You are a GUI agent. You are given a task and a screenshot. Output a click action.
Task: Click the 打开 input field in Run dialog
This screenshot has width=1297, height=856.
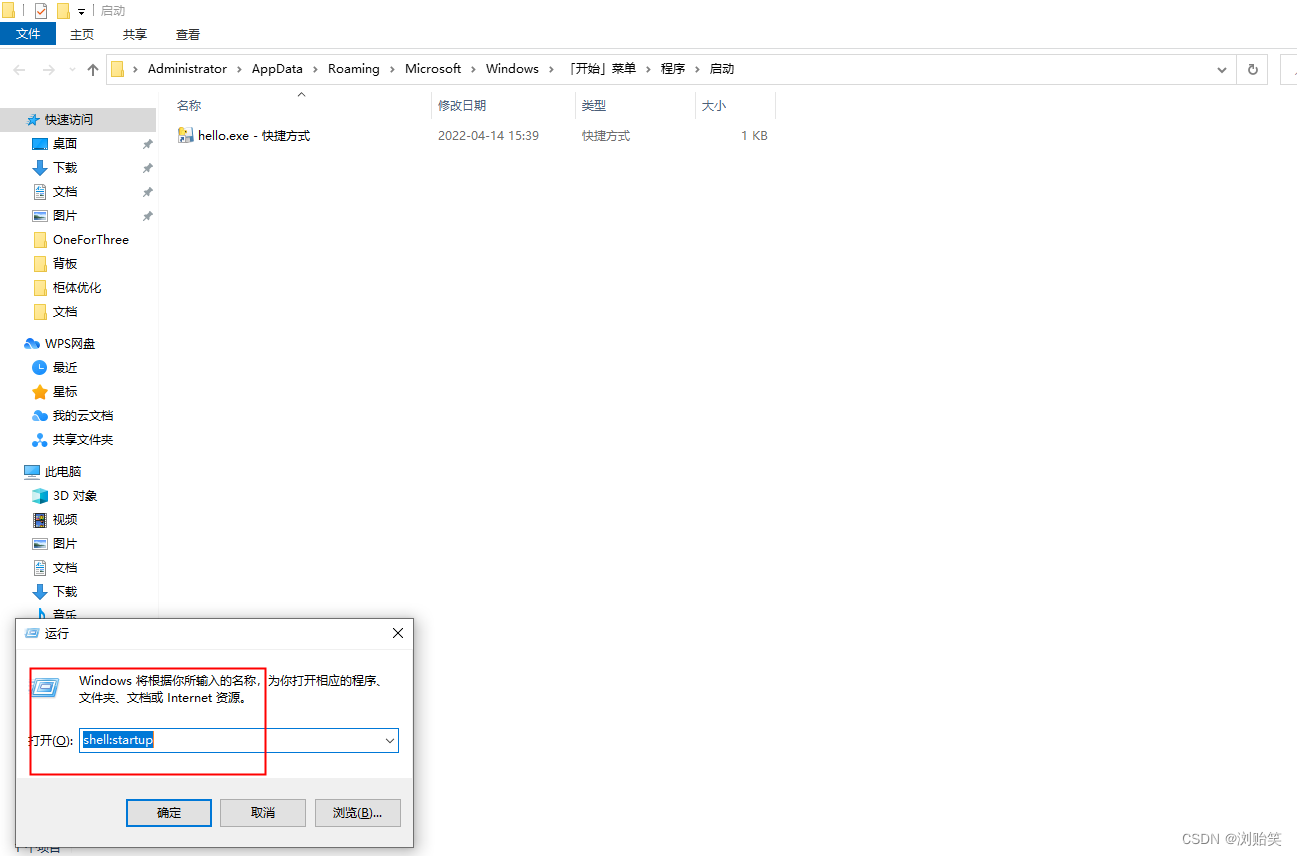[x=239, y=740]
